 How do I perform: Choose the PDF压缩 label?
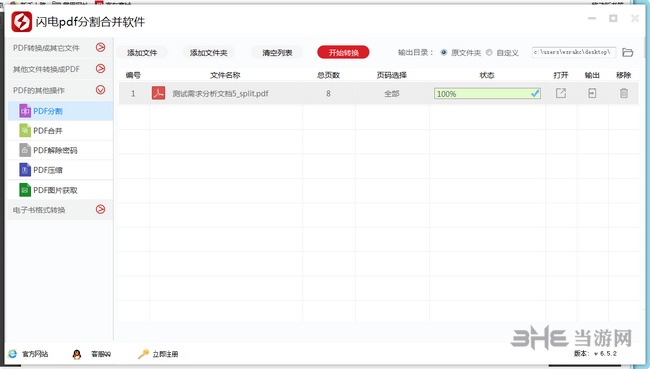point(48,170)
